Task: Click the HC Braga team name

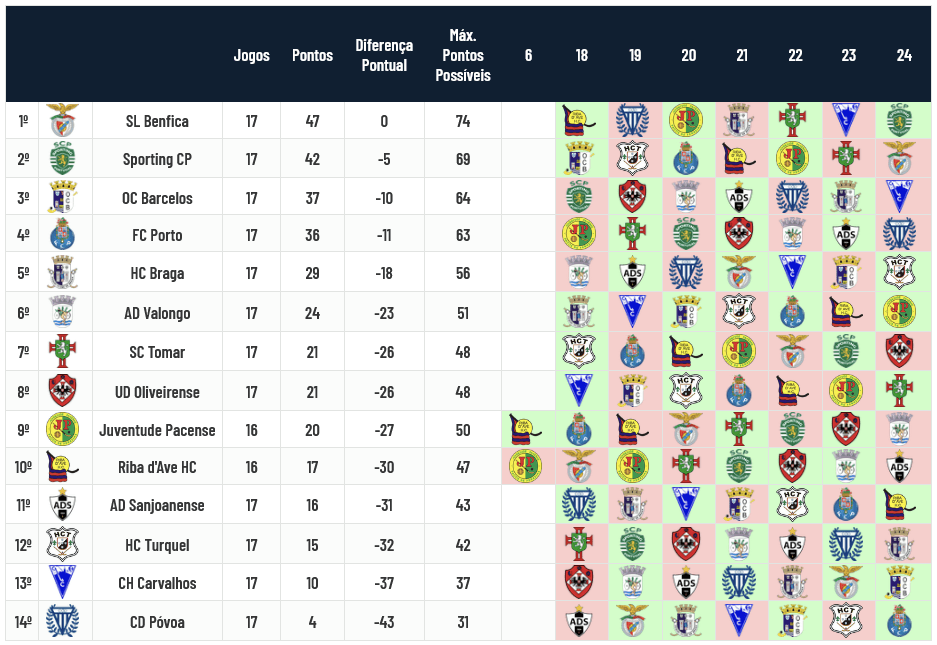Action: click(157, 273)
